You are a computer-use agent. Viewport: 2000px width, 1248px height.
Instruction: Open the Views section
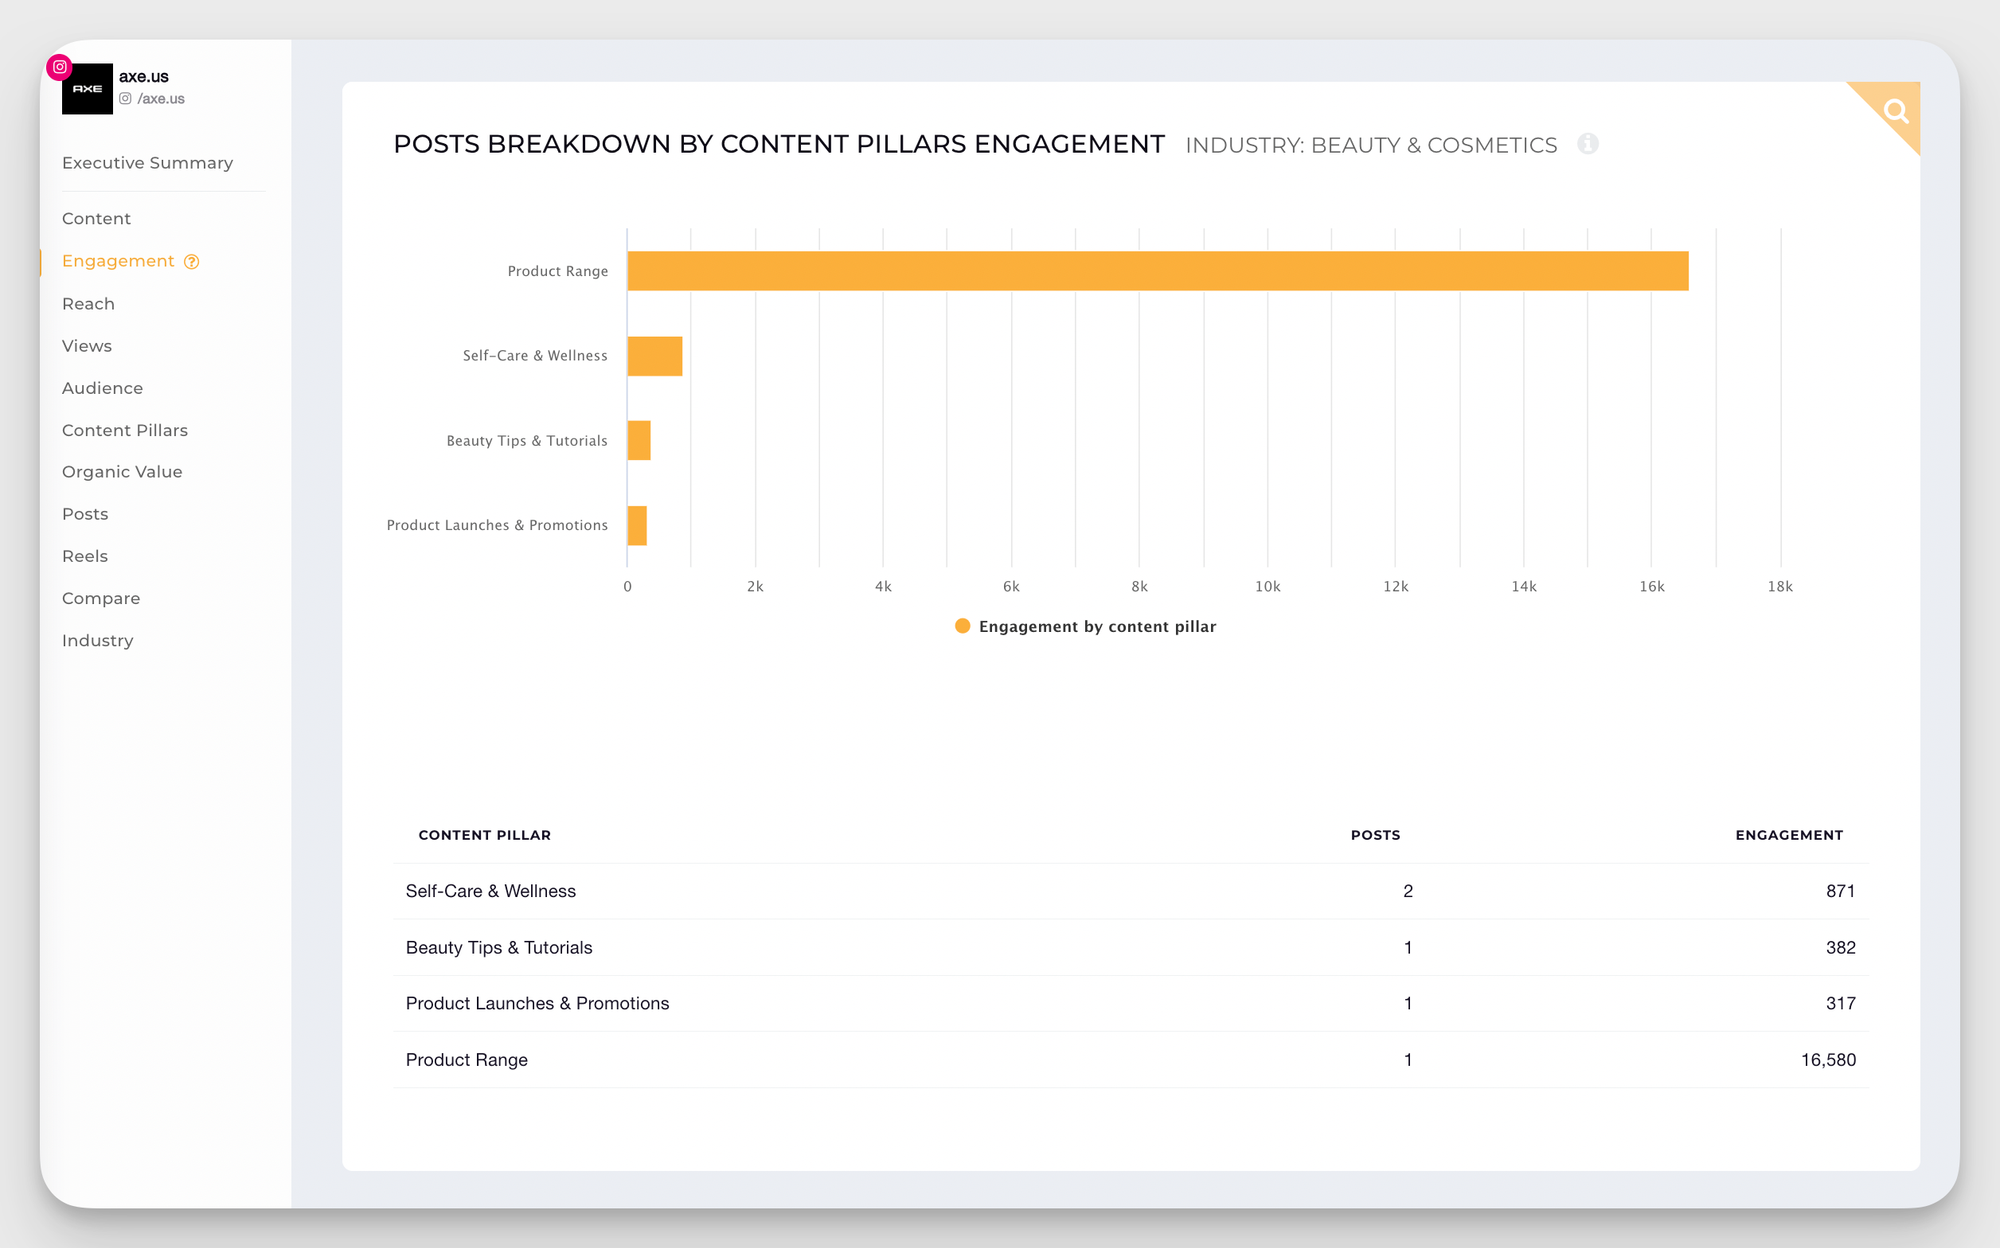tap(86, 346)
